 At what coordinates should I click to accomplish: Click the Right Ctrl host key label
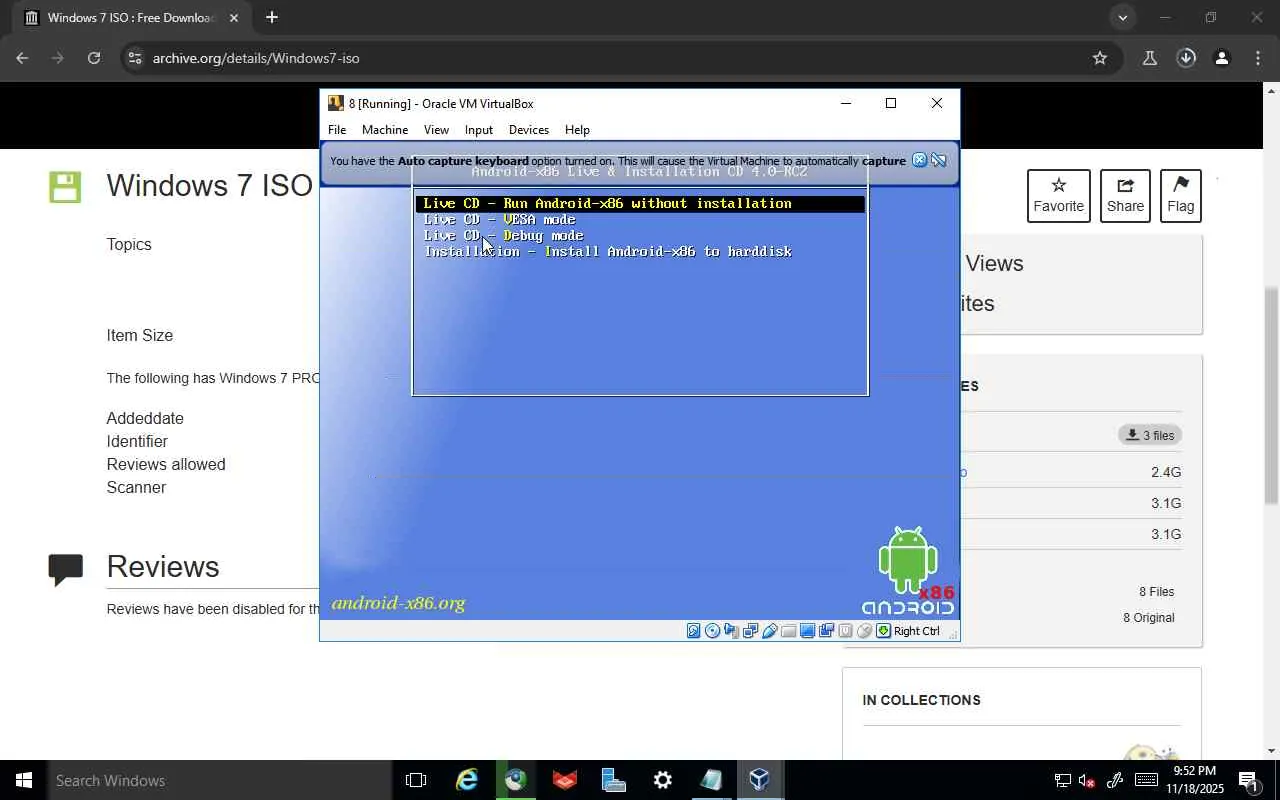[x=917, y=631]
